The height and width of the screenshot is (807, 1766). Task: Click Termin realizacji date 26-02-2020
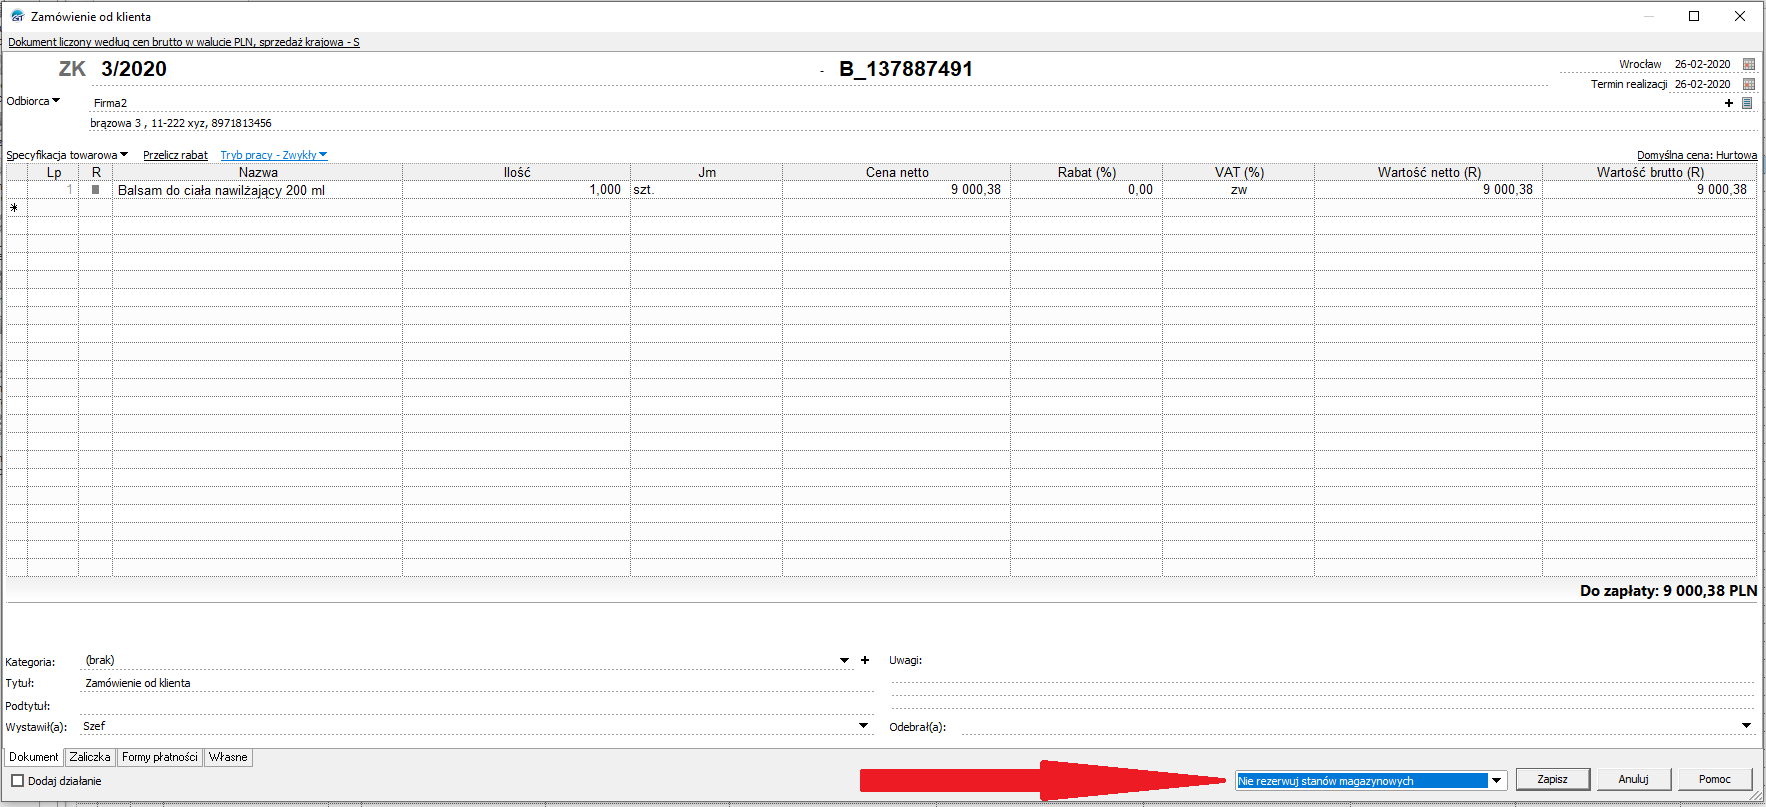(x=1702, y=84)
